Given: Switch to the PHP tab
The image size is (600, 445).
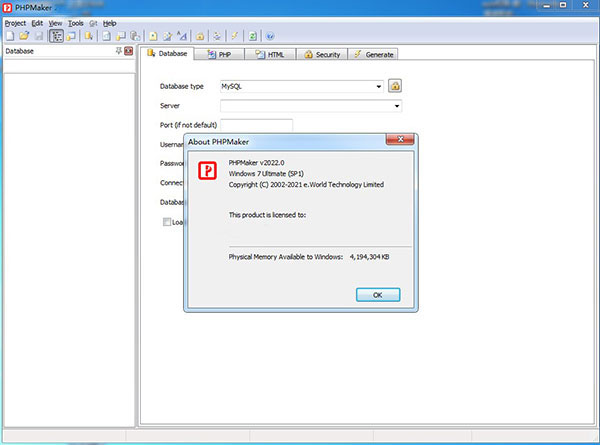Looking at the screenshot, I should click(x=219, y=54).
